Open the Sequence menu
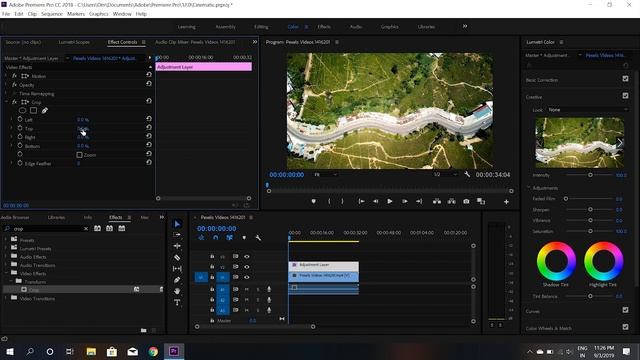640x360 pixels. 52,14
